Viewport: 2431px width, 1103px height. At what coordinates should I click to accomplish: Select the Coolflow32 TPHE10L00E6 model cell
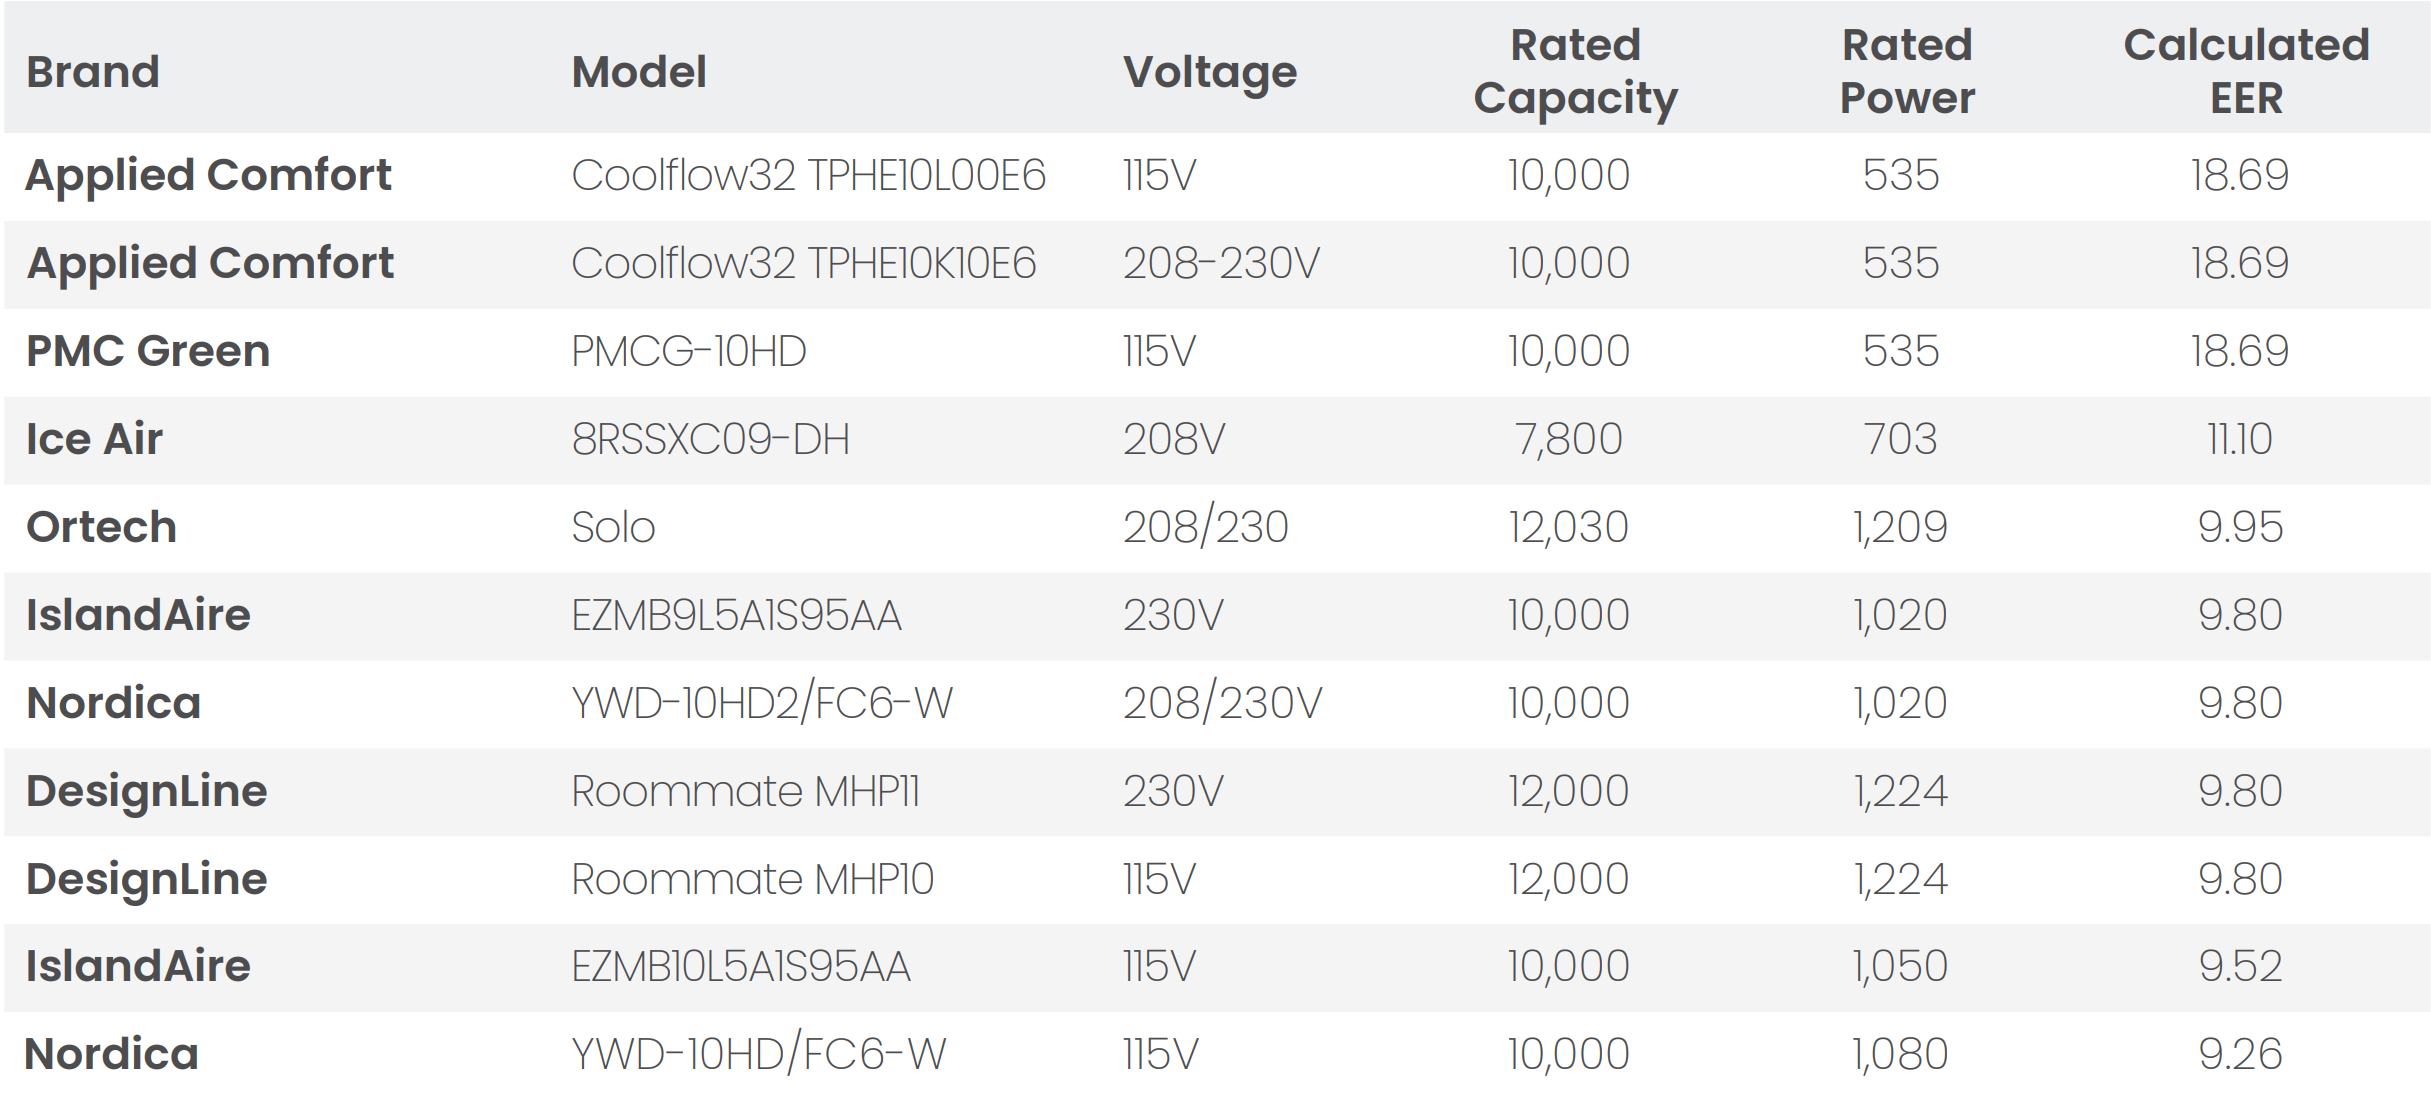click(x=808, y=176)
